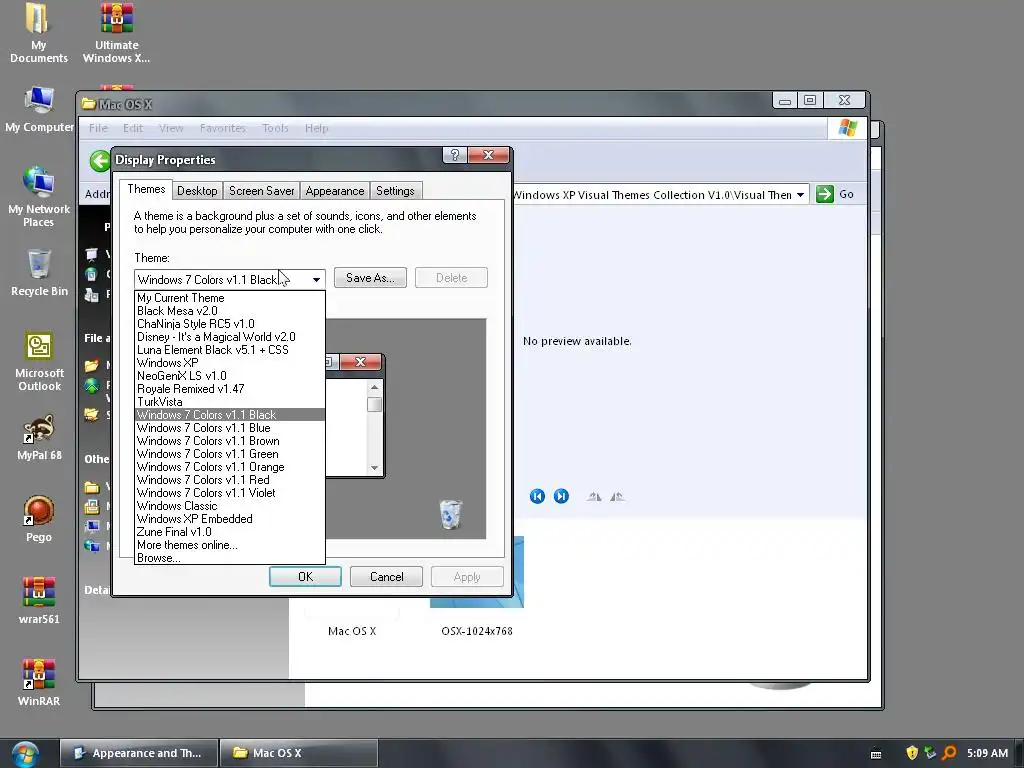Select NeoGenX LS v1.0 theme
Screen dimensions: 1024x768
point(230,376)
